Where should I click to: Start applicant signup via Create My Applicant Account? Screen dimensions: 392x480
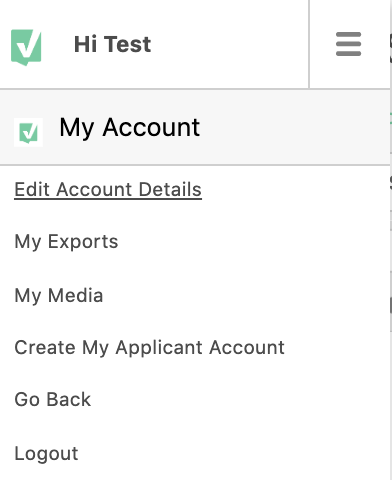149,348
